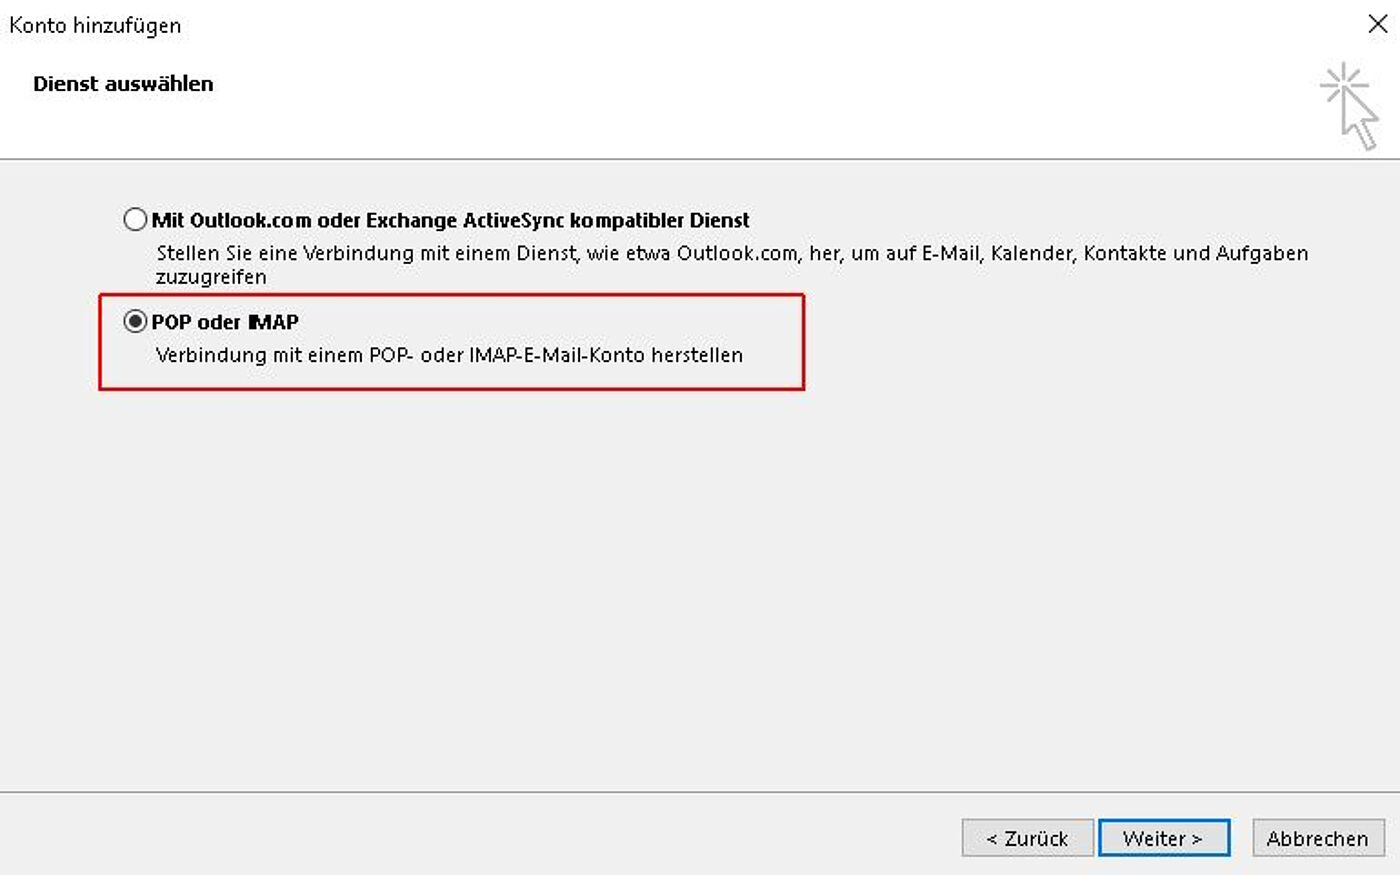Viewport: 1400px width, 875px height.
Task: Click the "Exchange ActiveSync kompatibler Dienst" bold label
Action: pos(557,220)
